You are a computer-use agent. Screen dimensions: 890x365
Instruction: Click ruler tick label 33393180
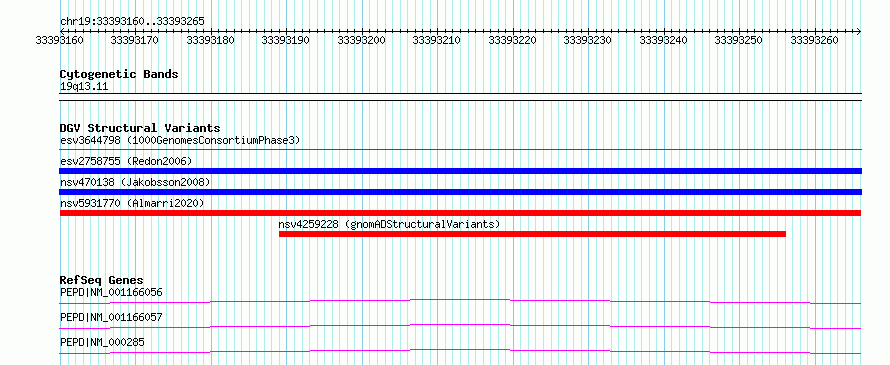coord(211,40)
